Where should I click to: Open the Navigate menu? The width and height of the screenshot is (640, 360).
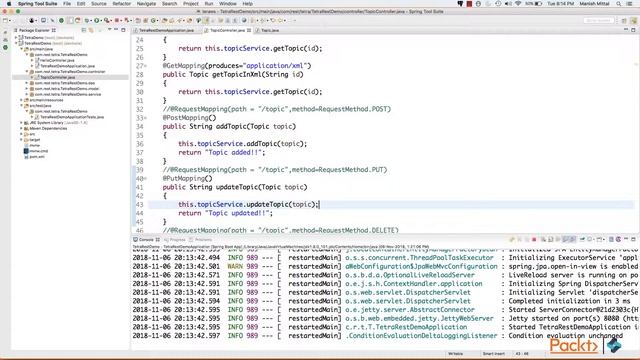[146, 4]
